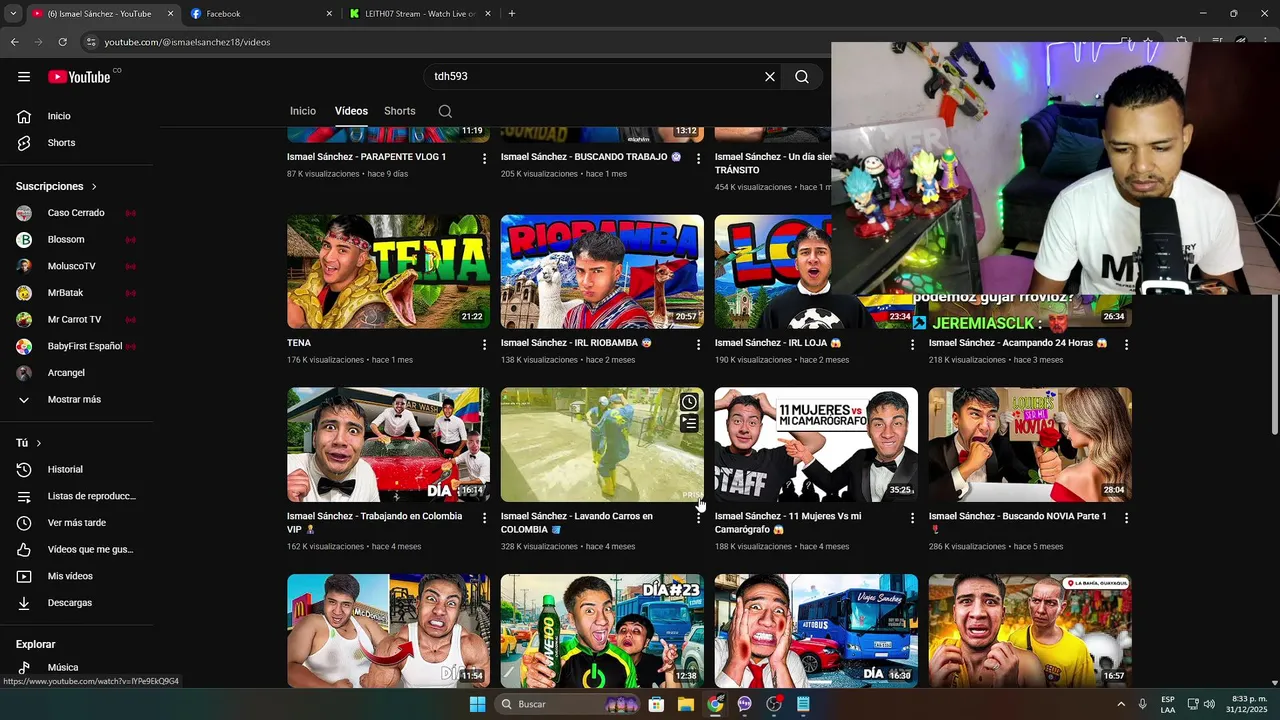Screen dimensions: 1280x720
Task: Open the Día #23 video thumbnail
Action: (x=602, y=630)
